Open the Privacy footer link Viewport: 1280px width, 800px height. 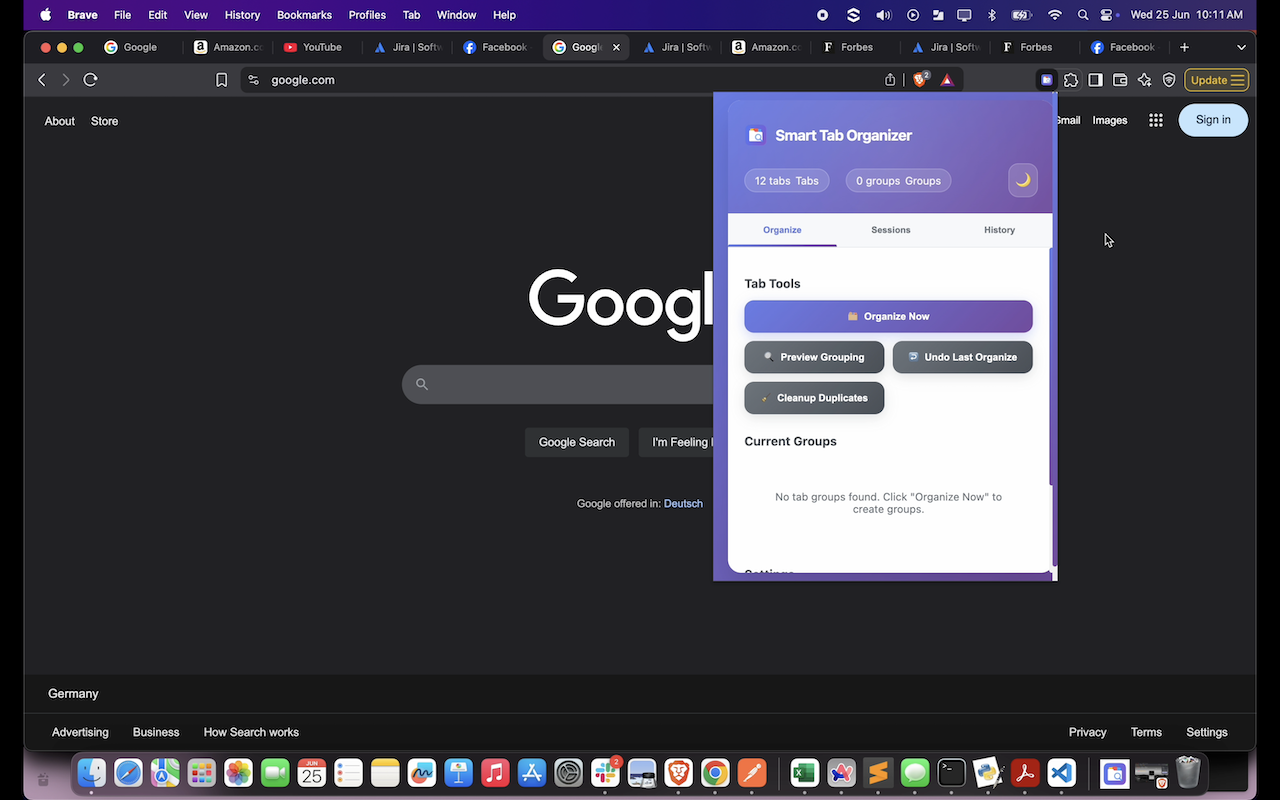pos(1087,732)
